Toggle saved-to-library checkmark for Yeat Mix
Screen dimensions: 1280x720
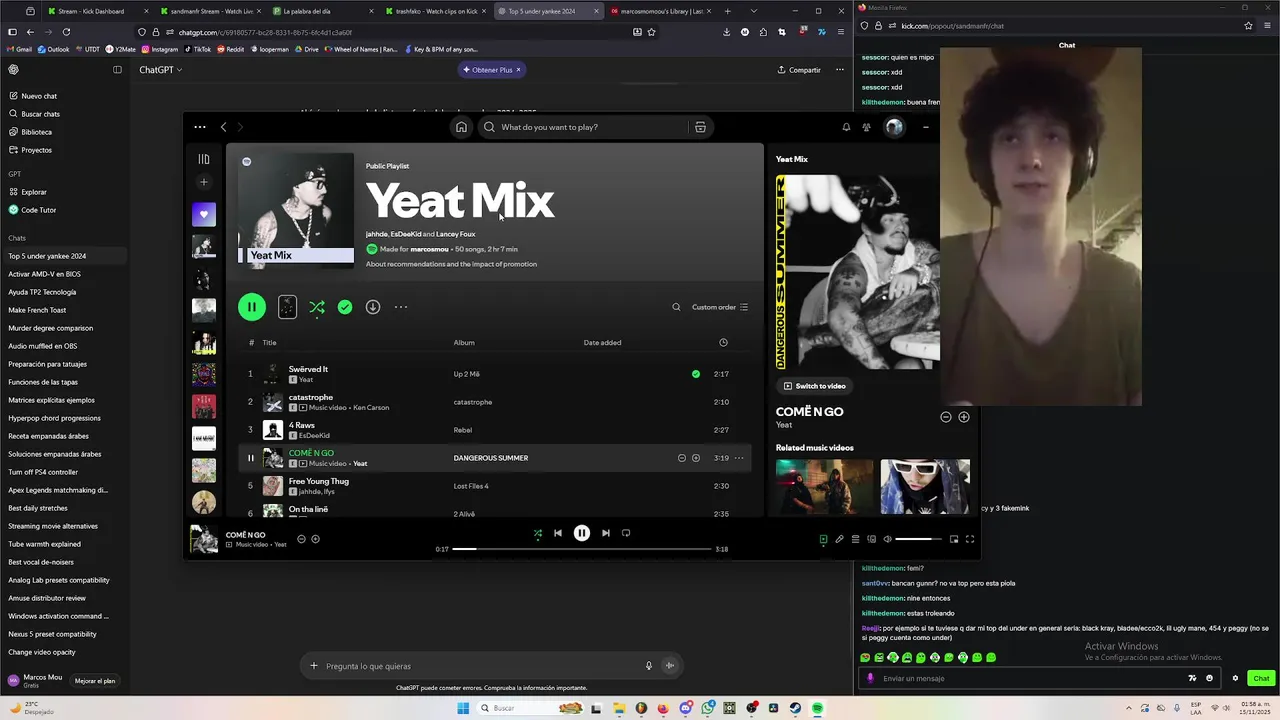(x=345, y=307)
